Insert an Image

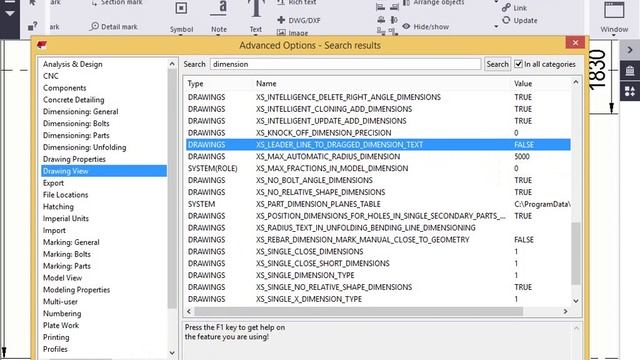(293, 33)
